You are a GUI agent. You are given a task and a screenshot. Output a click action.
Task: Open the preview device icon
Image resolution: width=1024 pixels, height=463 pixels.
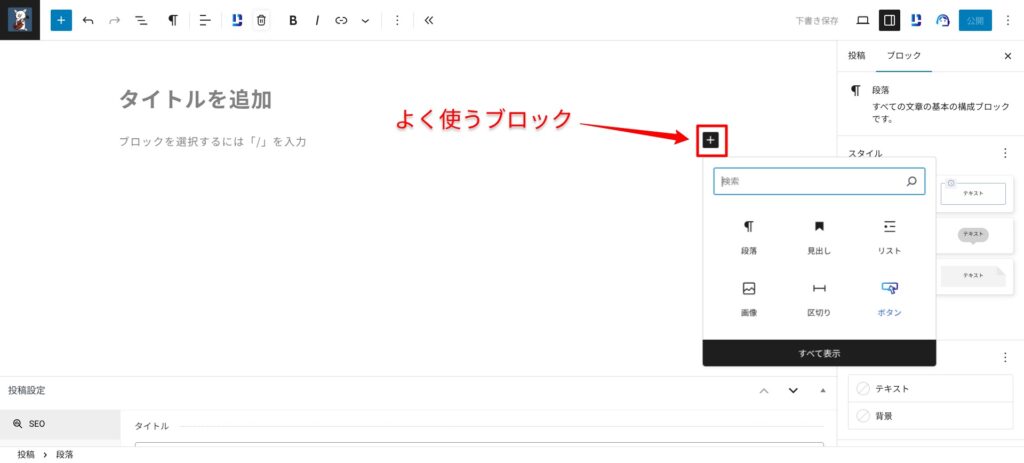[863, 20]
